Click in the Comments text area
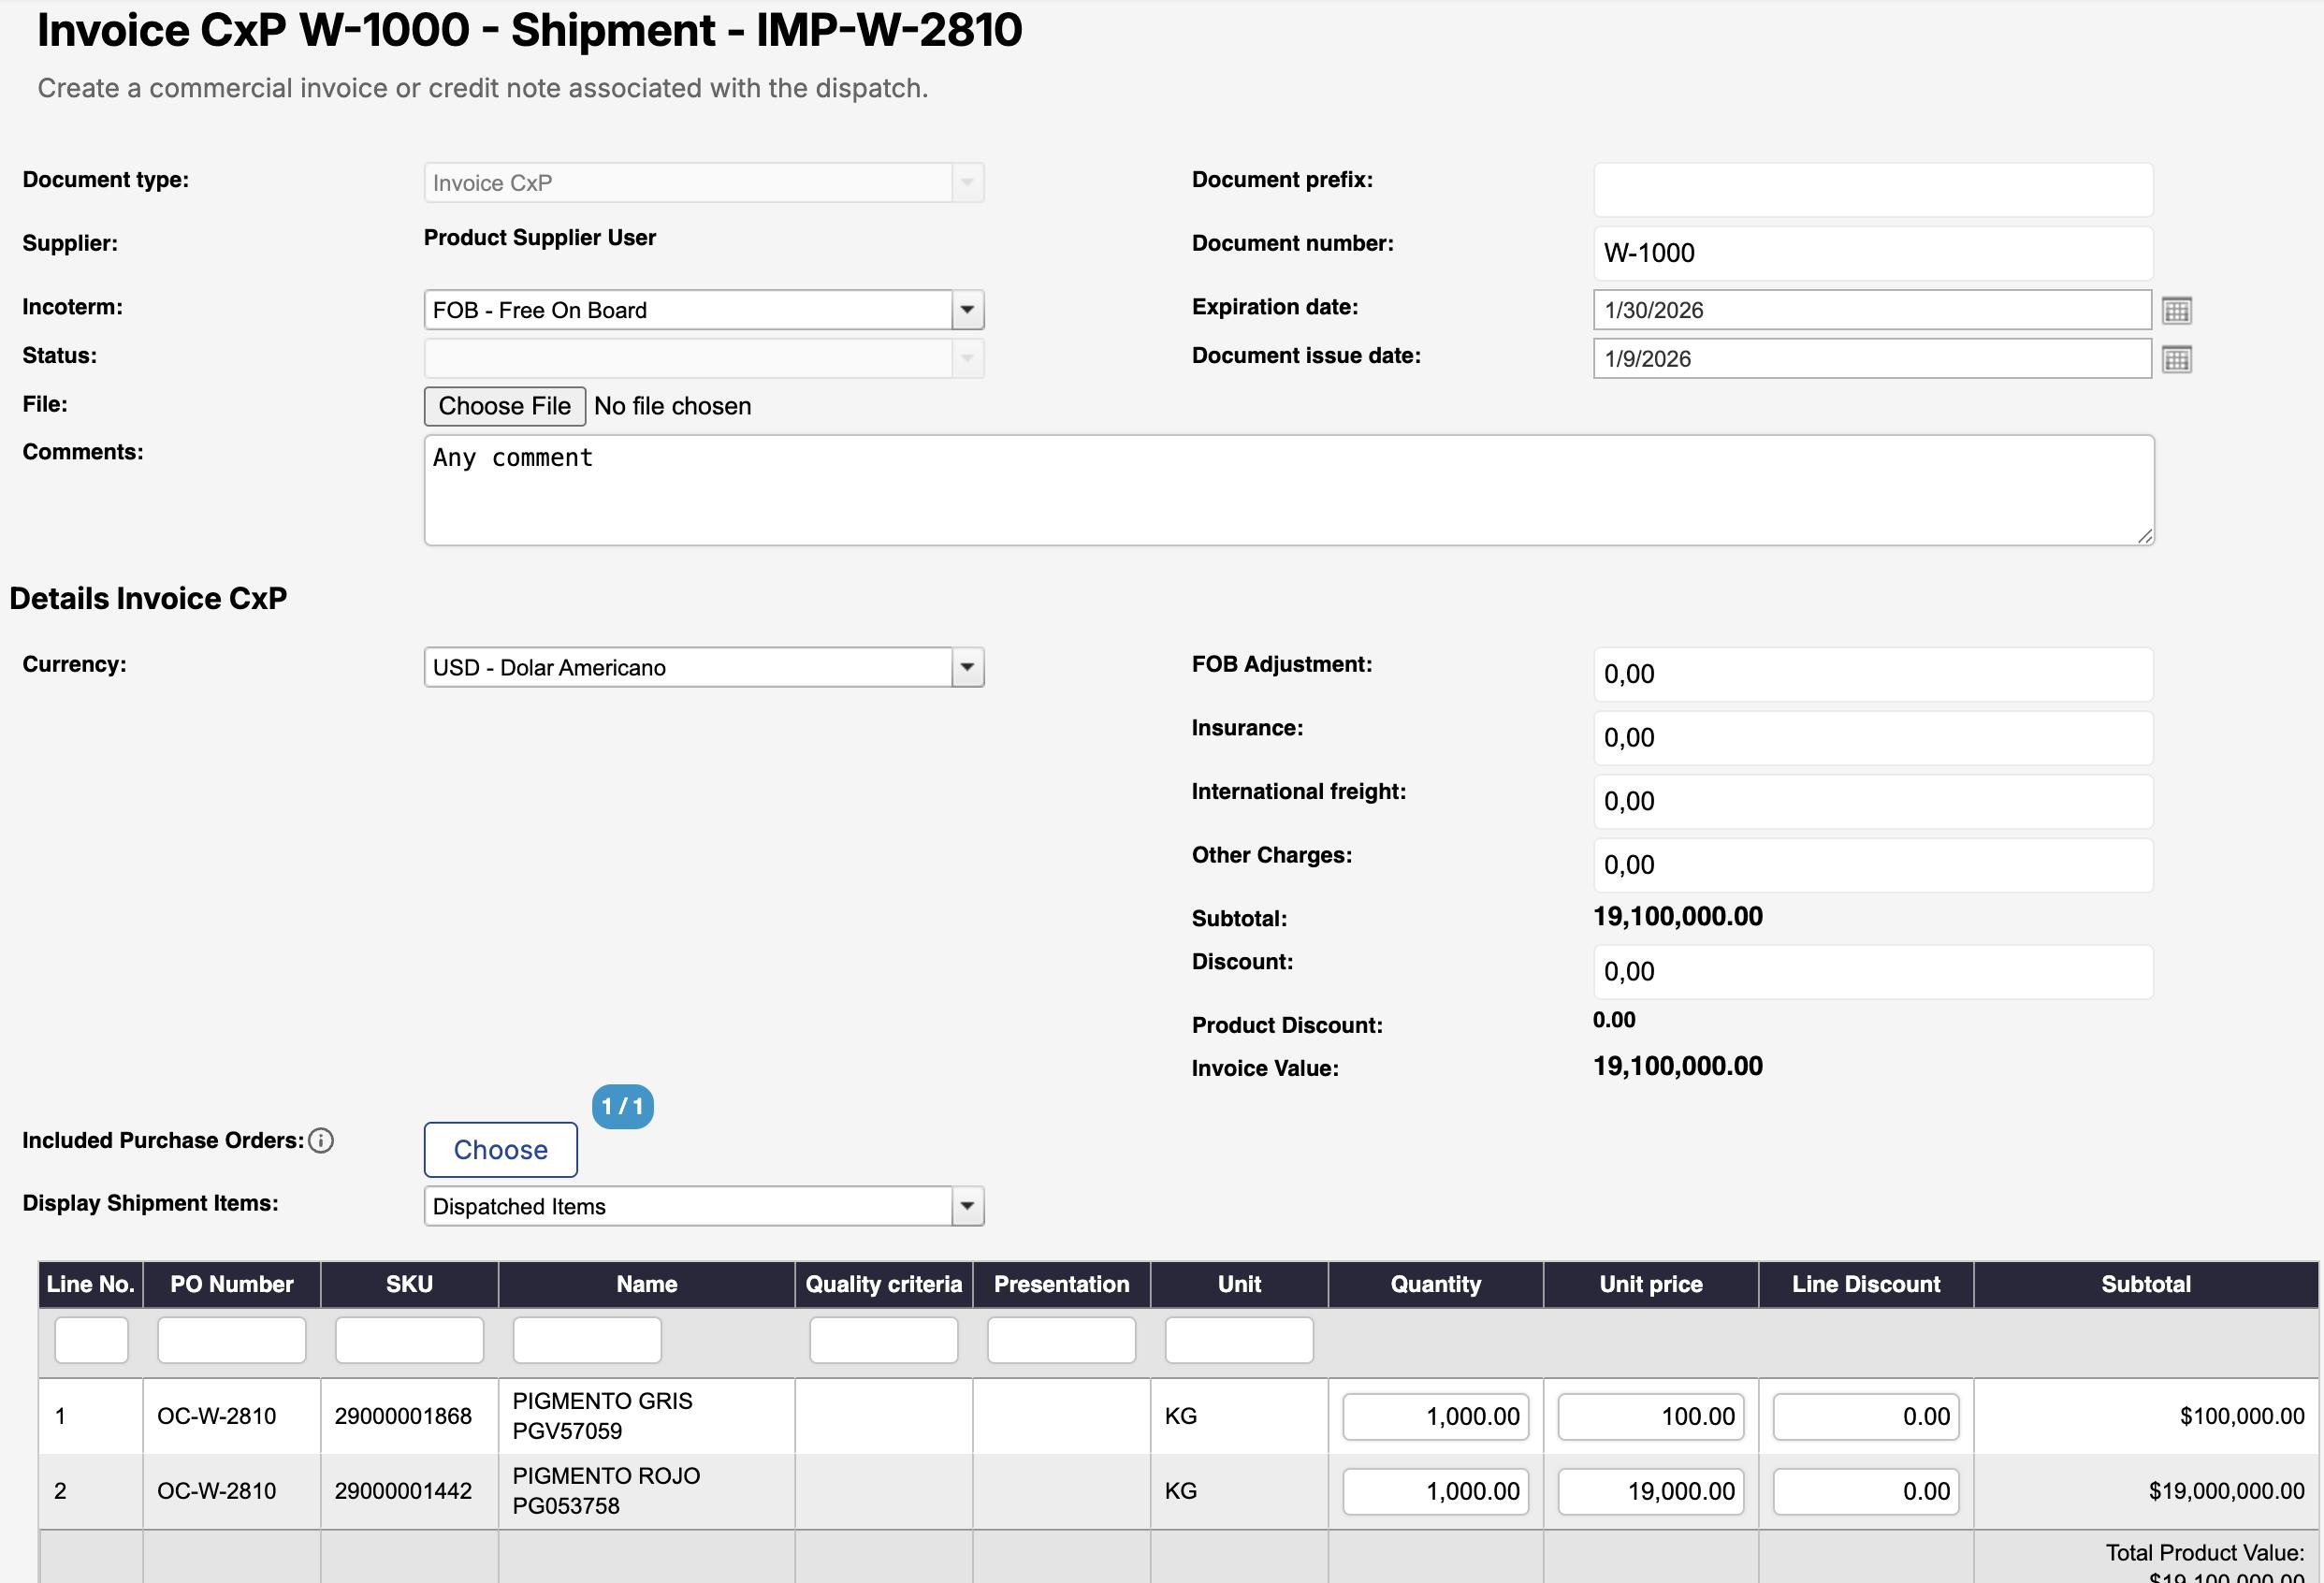The height and width of the screenshot is (1583, 2324). tap(1288, 490)
